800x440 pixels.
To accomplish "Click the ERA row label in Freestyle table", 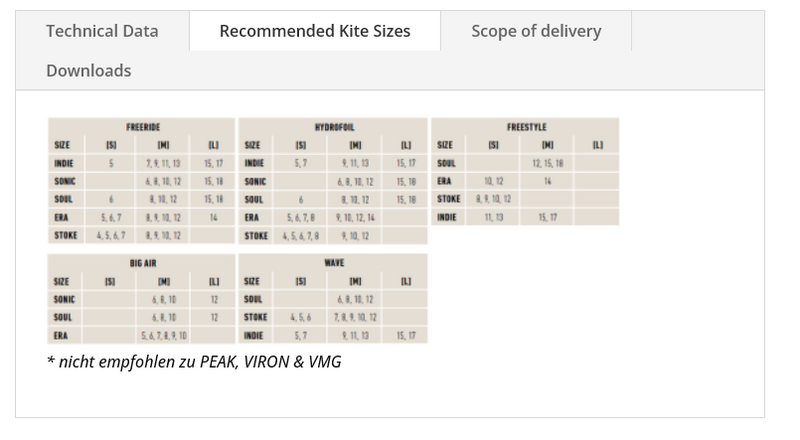I will click(445, 181).
